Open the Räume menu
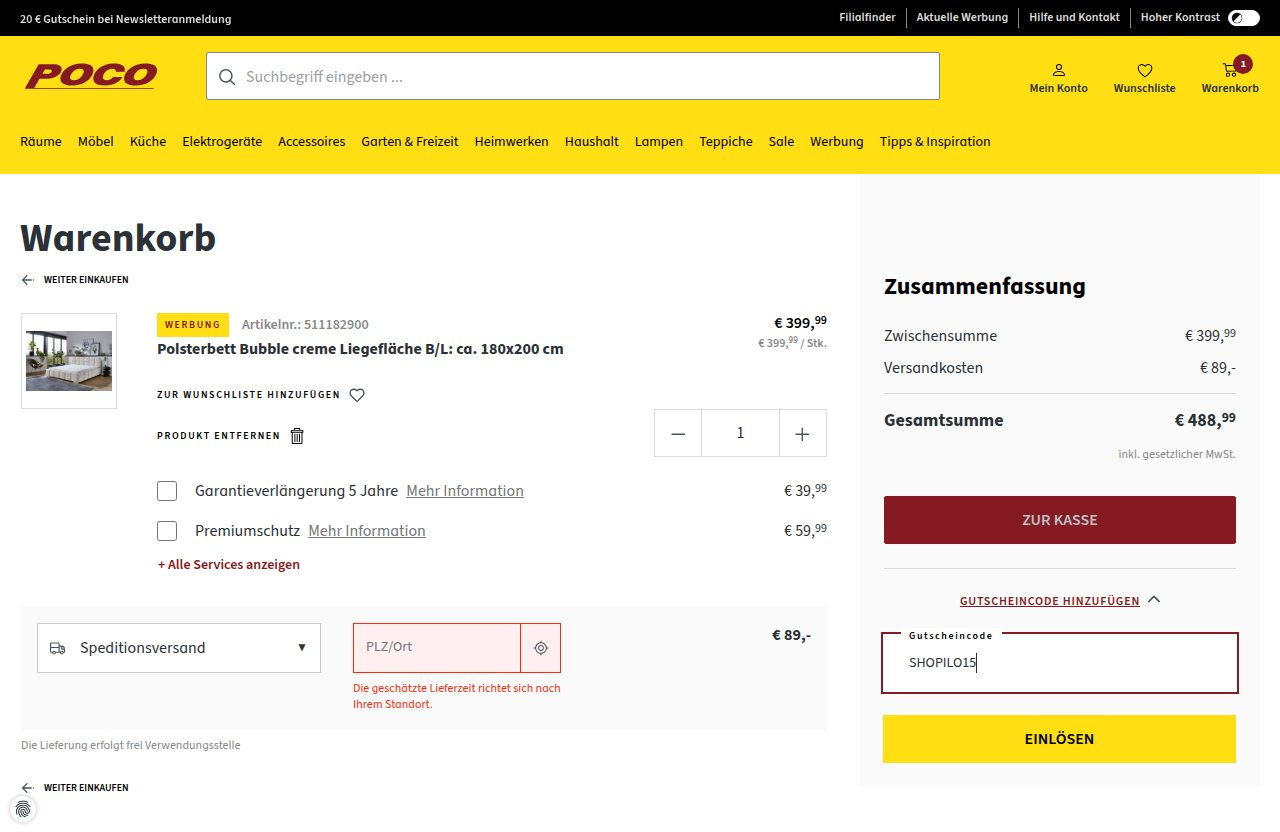Image resolution: width=1280 pixels, height=832 pixels. click(41, 141)
